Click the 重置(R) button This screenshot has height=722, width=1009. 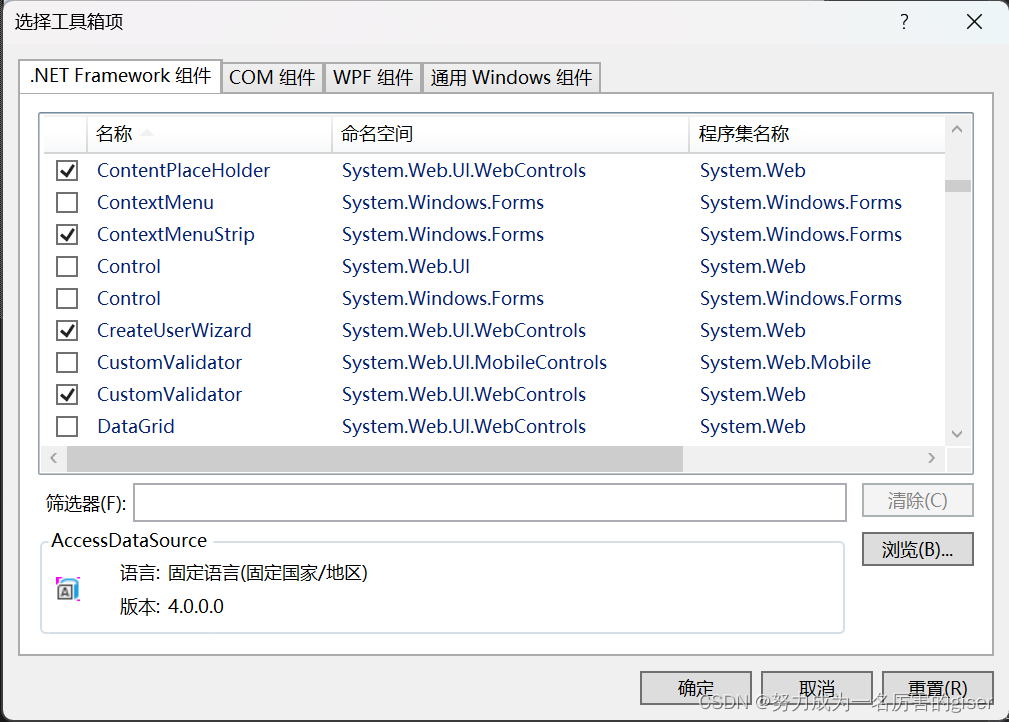coord(938,688)
